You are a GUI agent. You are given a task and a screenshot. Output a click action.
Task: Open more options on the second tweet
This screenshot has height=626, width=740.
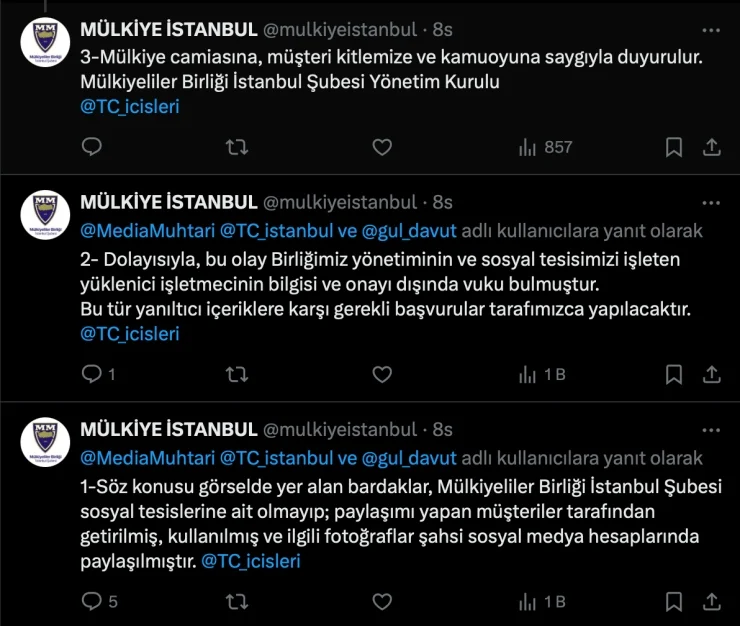(x=710, y=202)
